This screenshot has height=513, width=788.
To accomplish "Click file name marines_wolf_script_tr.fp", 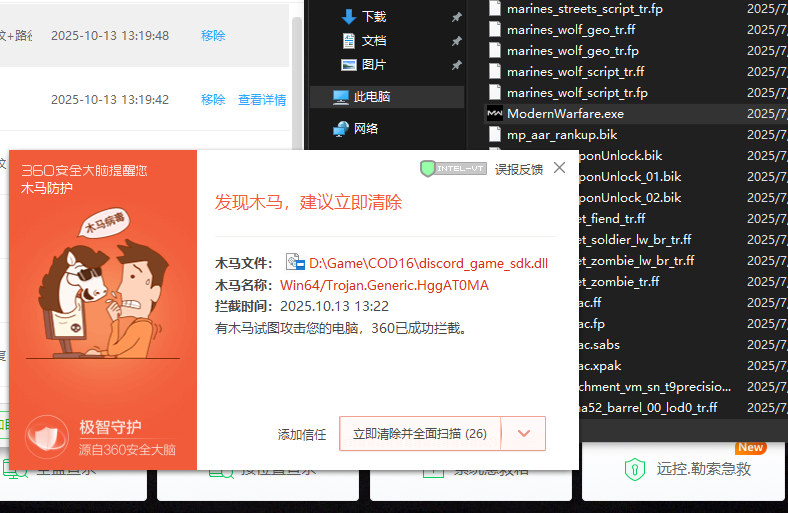I will coord(577,92).
